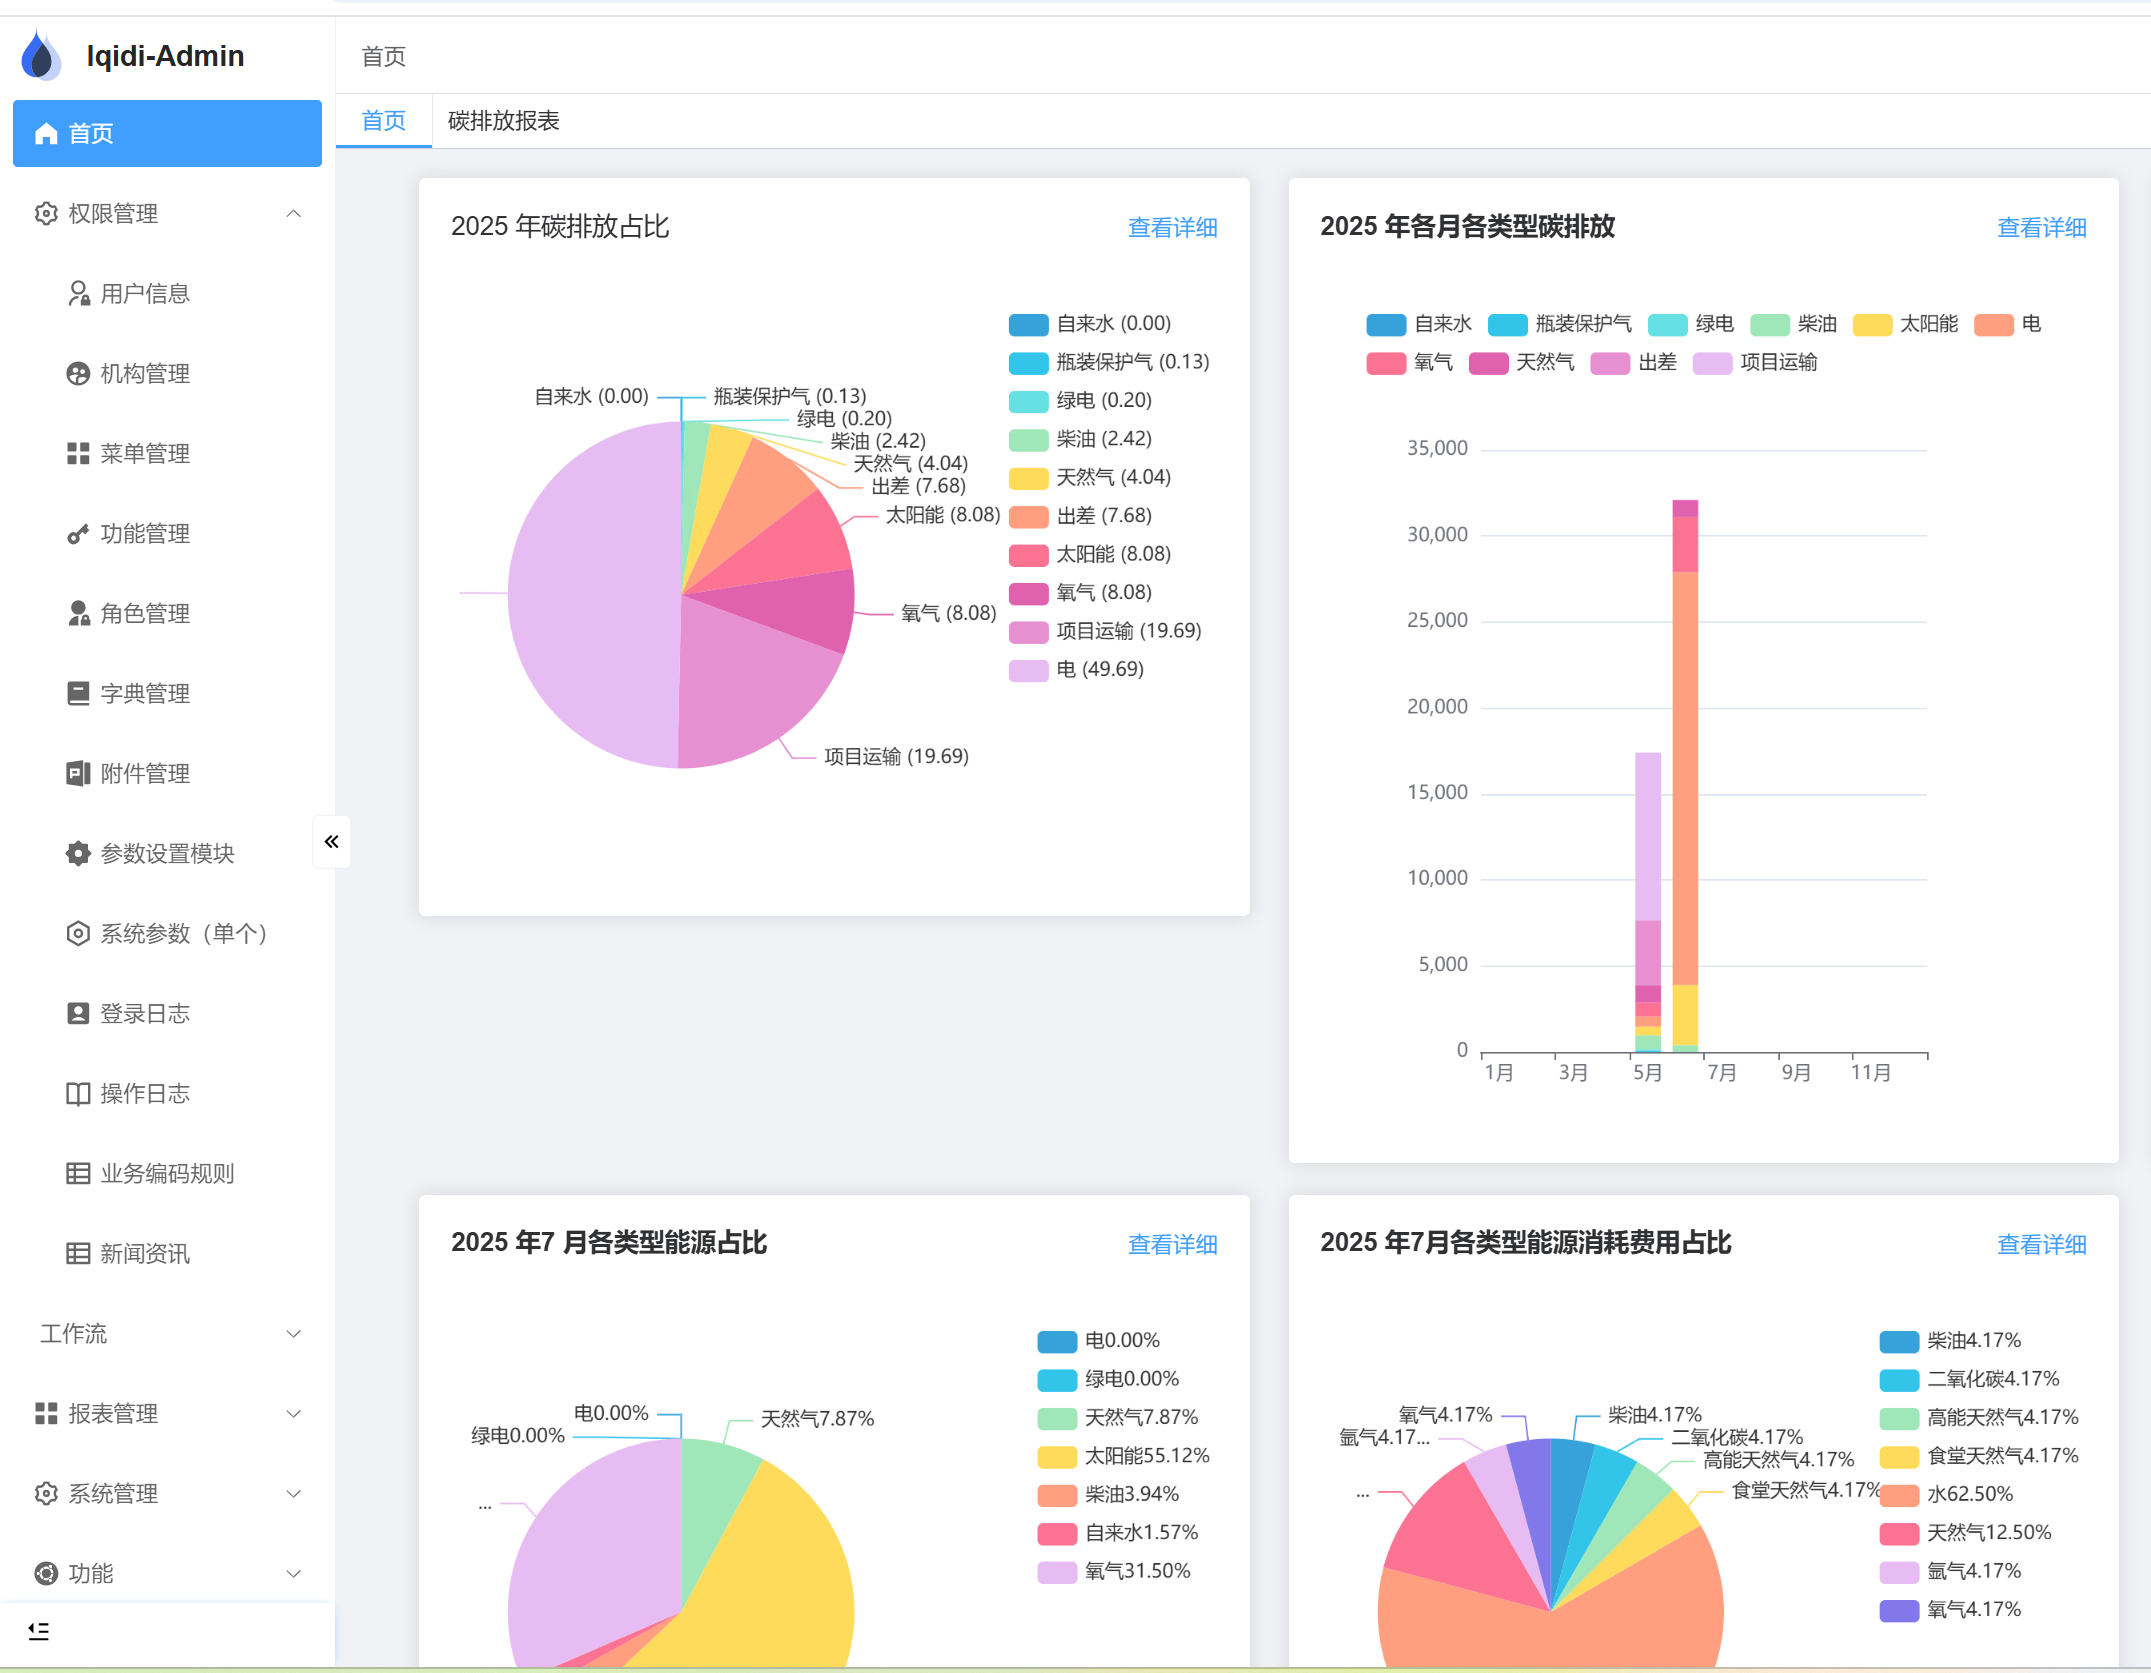Click 查看详细 on 能源消耗费用占比 card

click(x=2041, y=1244)
